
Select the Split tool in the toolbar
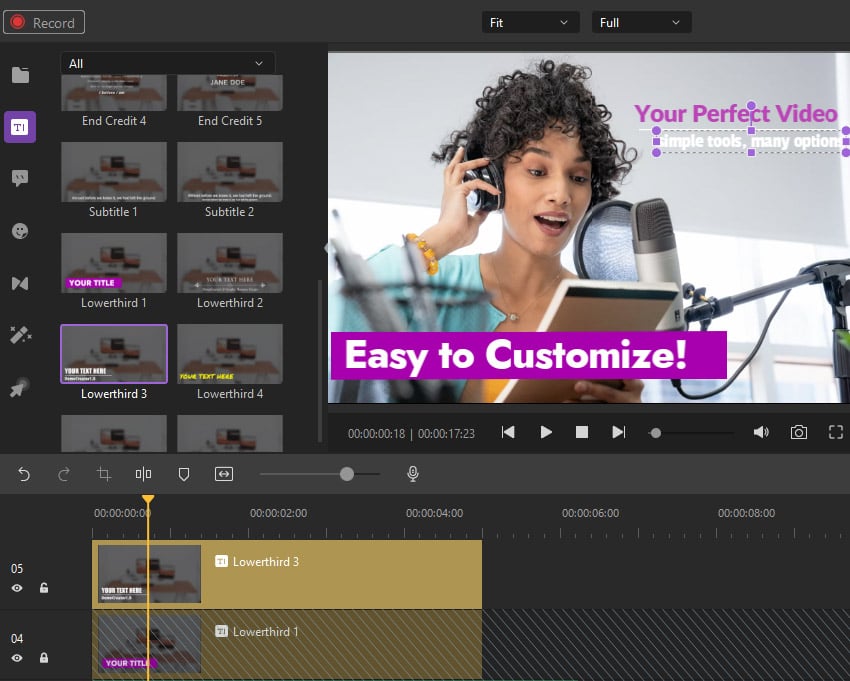(143, 473)
